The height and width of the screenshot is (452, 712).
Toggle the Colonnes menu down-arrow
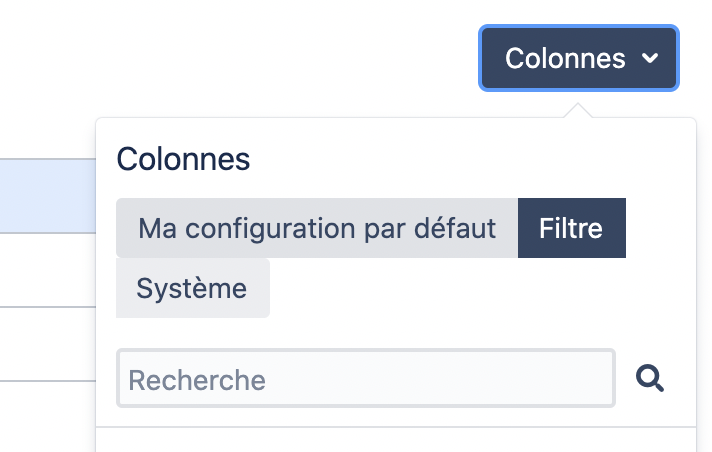(x=650, y=59)
